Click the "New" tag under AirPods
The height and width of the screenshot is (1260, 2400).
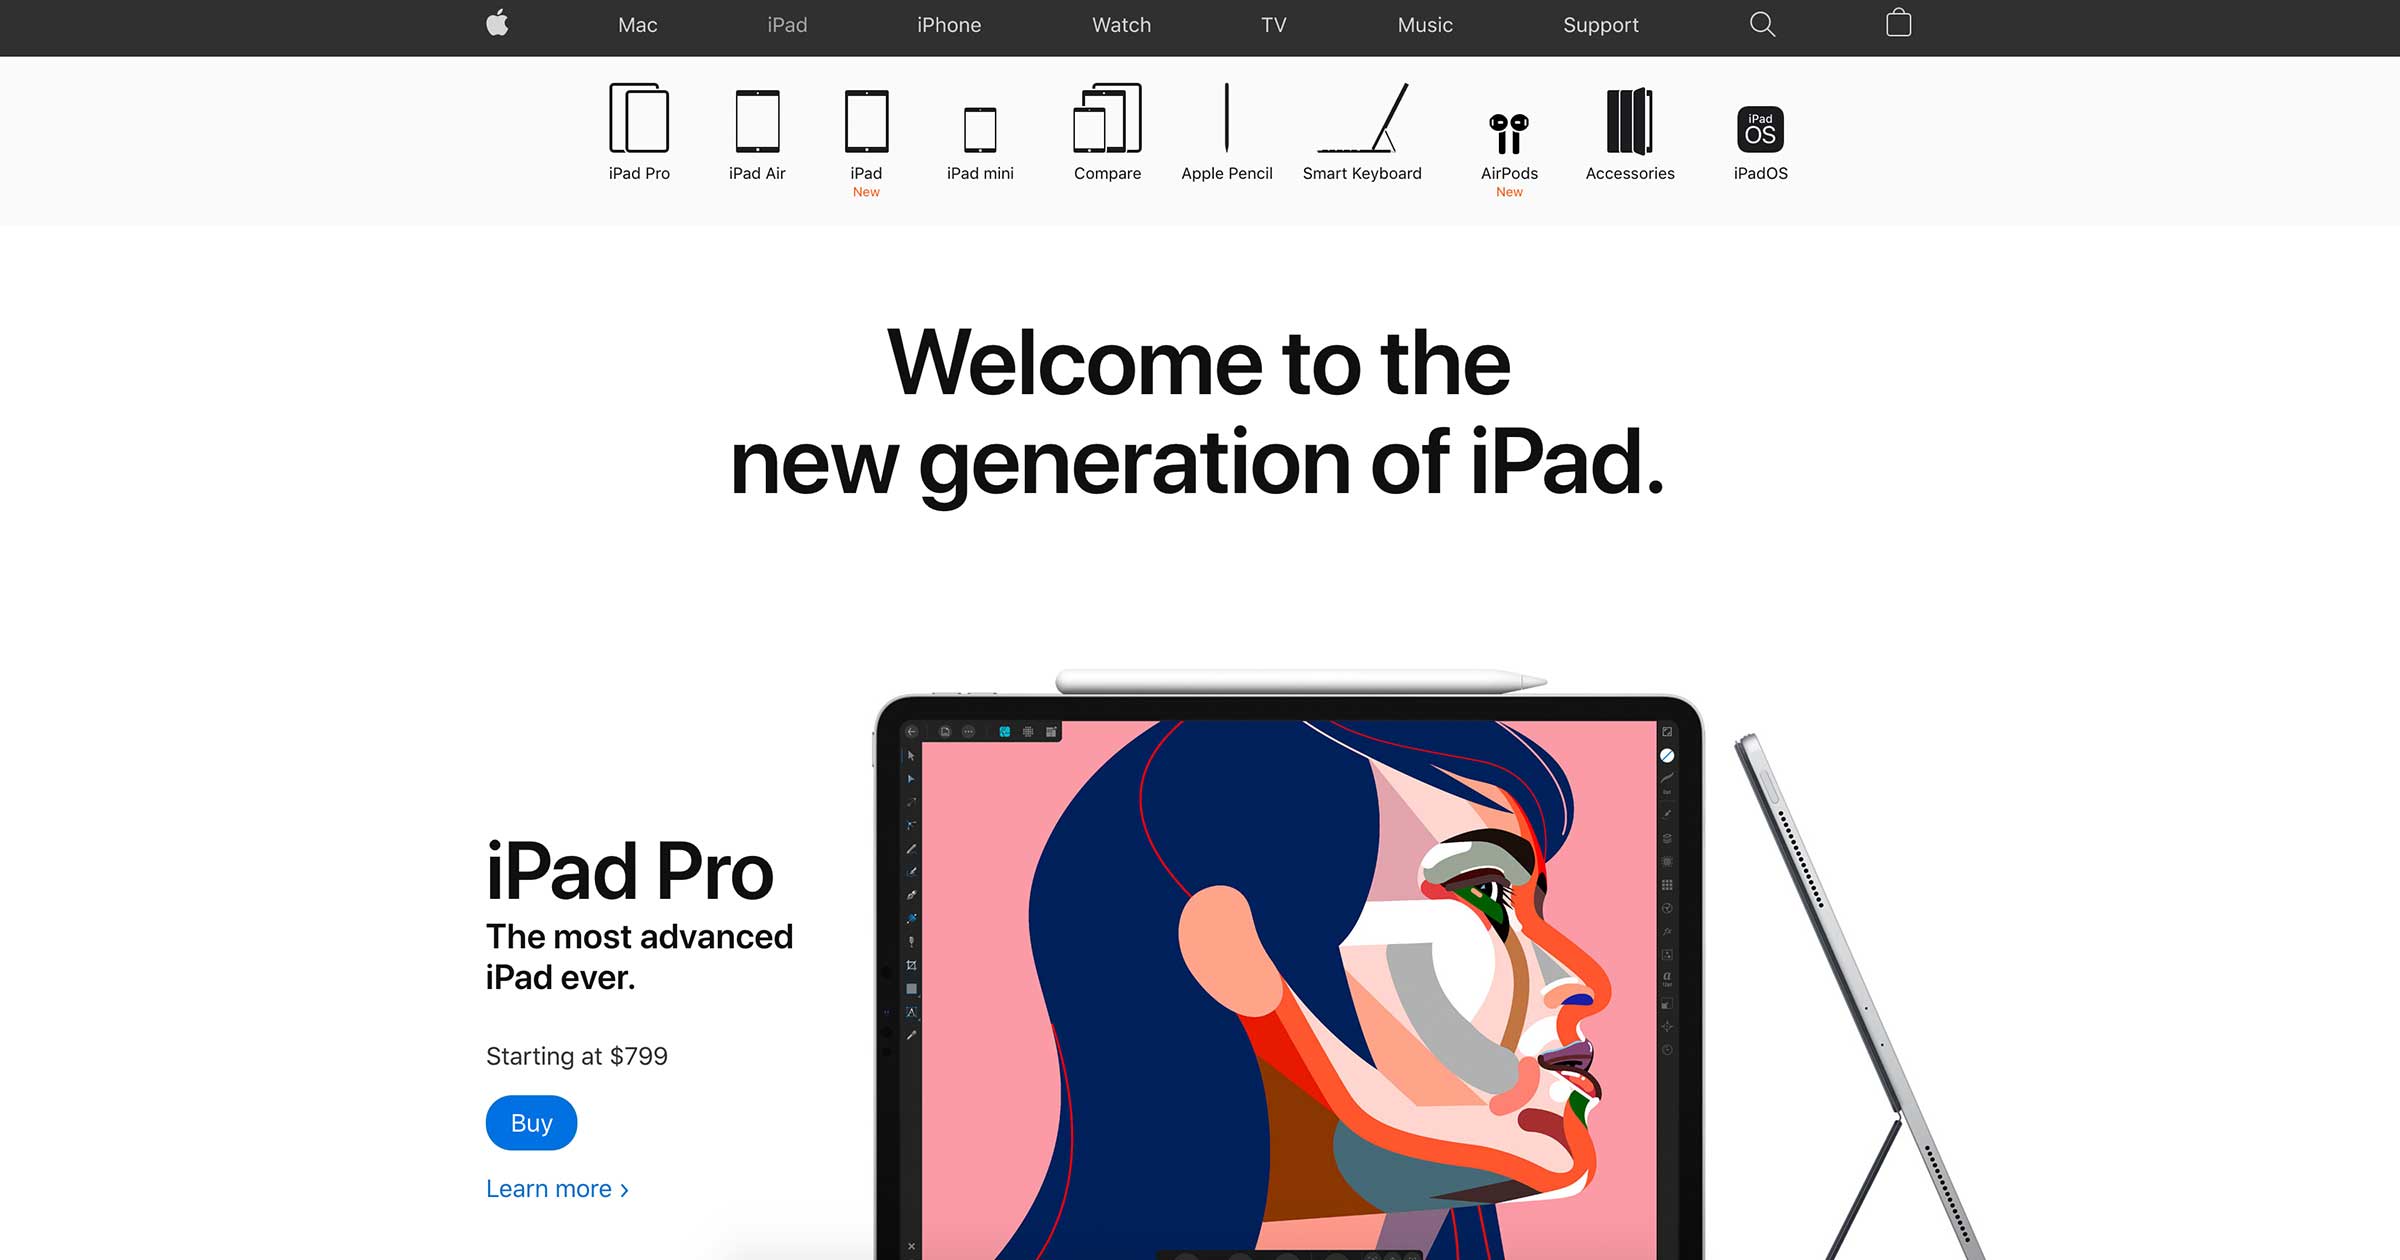[x=1509, y=192]
